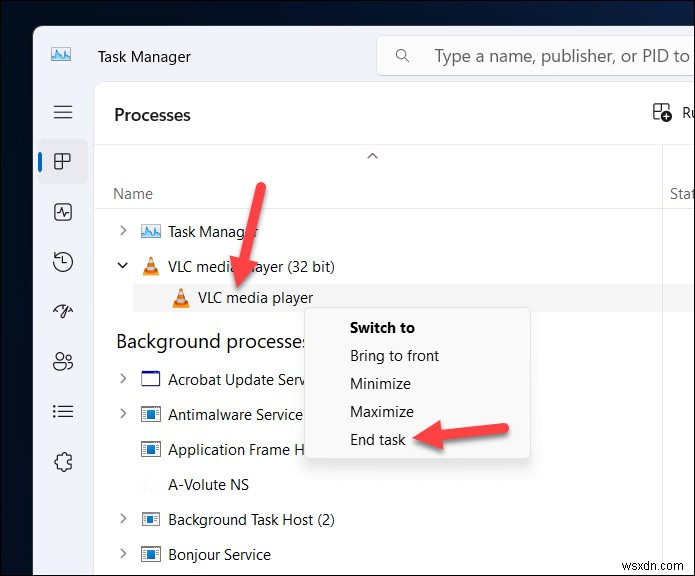Expand the Task Manager process row

[x=123, y=231]
